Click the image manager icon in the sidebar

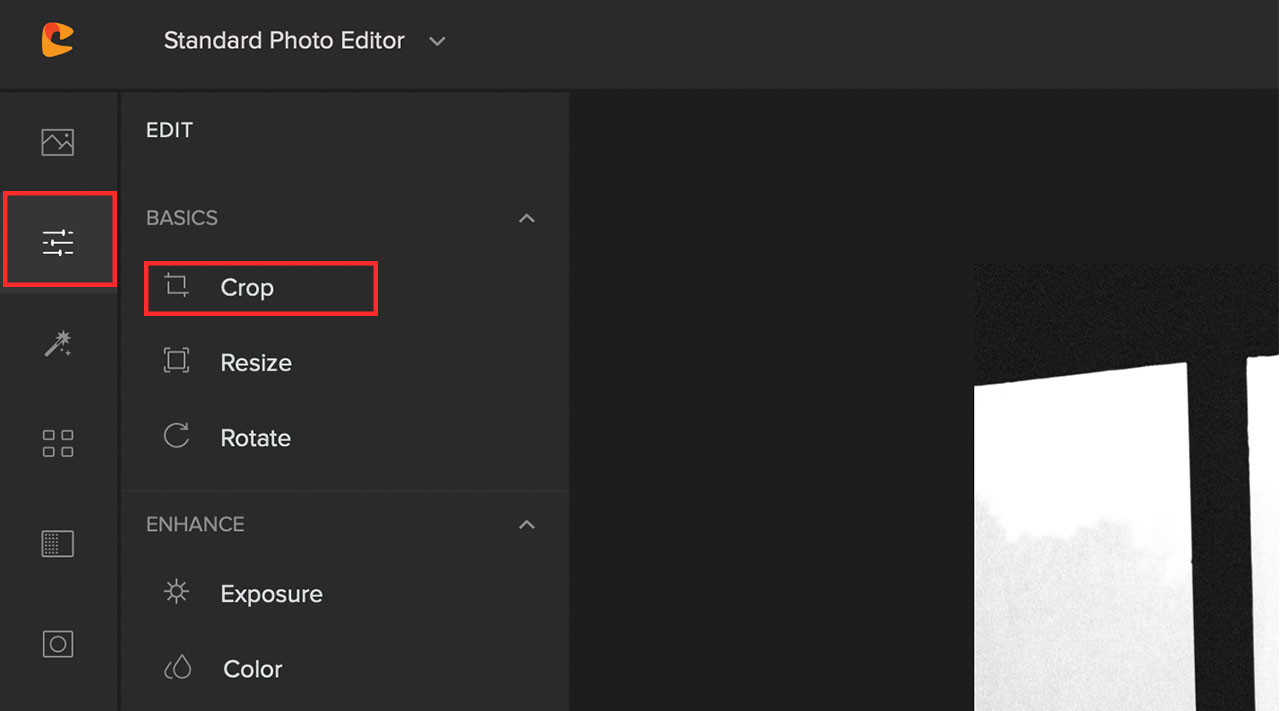[58, 141]
